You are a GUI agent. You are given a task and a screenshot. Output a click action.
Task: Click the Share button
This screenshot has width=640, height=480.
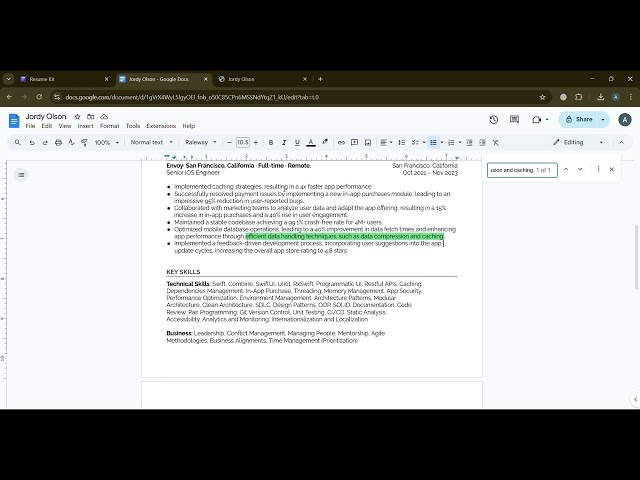coord(578,120)
